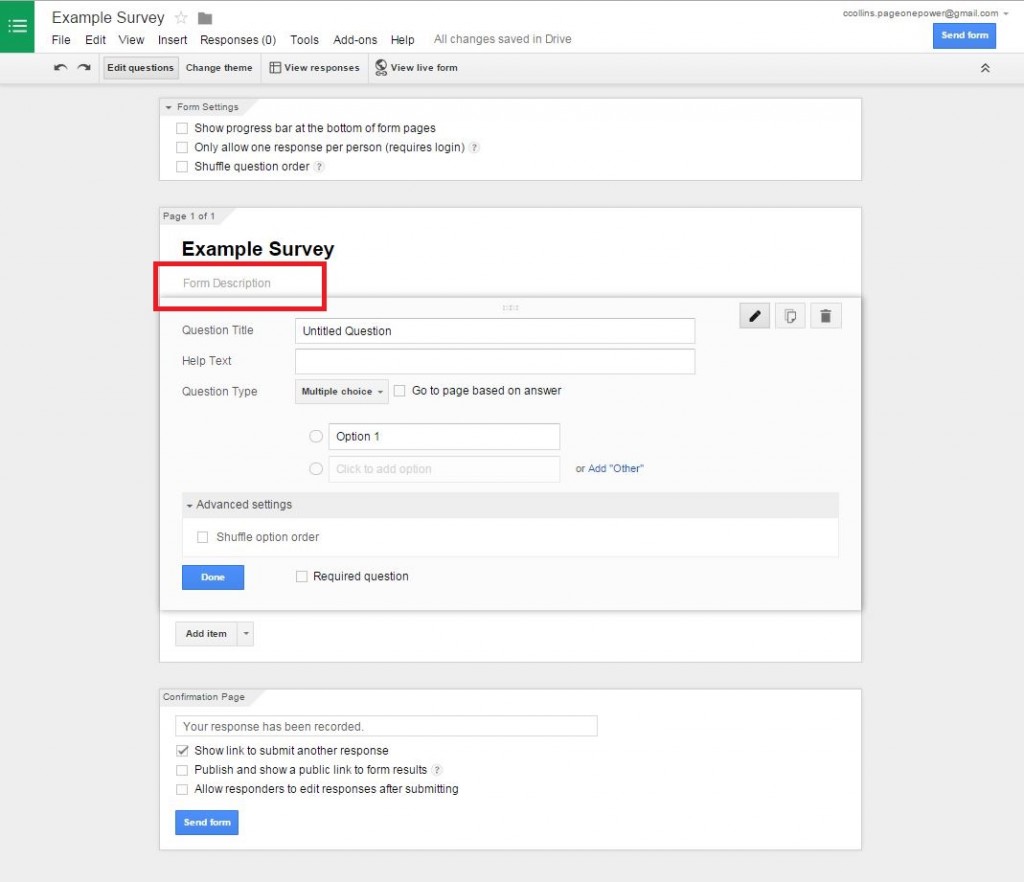The image size is (1024, 882).
Task: Click the move to folder icon
Action: pyautogui.click(x=206, y=17)
